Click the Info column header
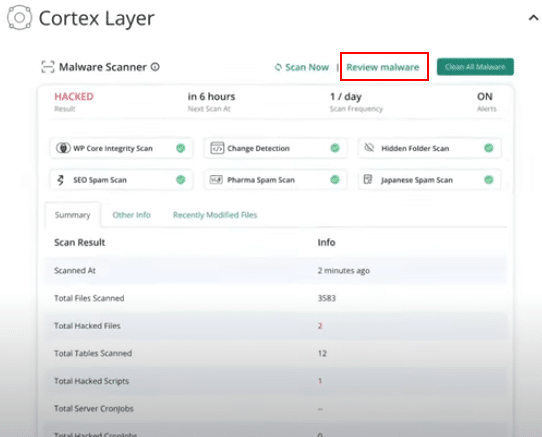The height and width of the screenshot is (437, 542). pyautogui.click(x=326, y=242)
